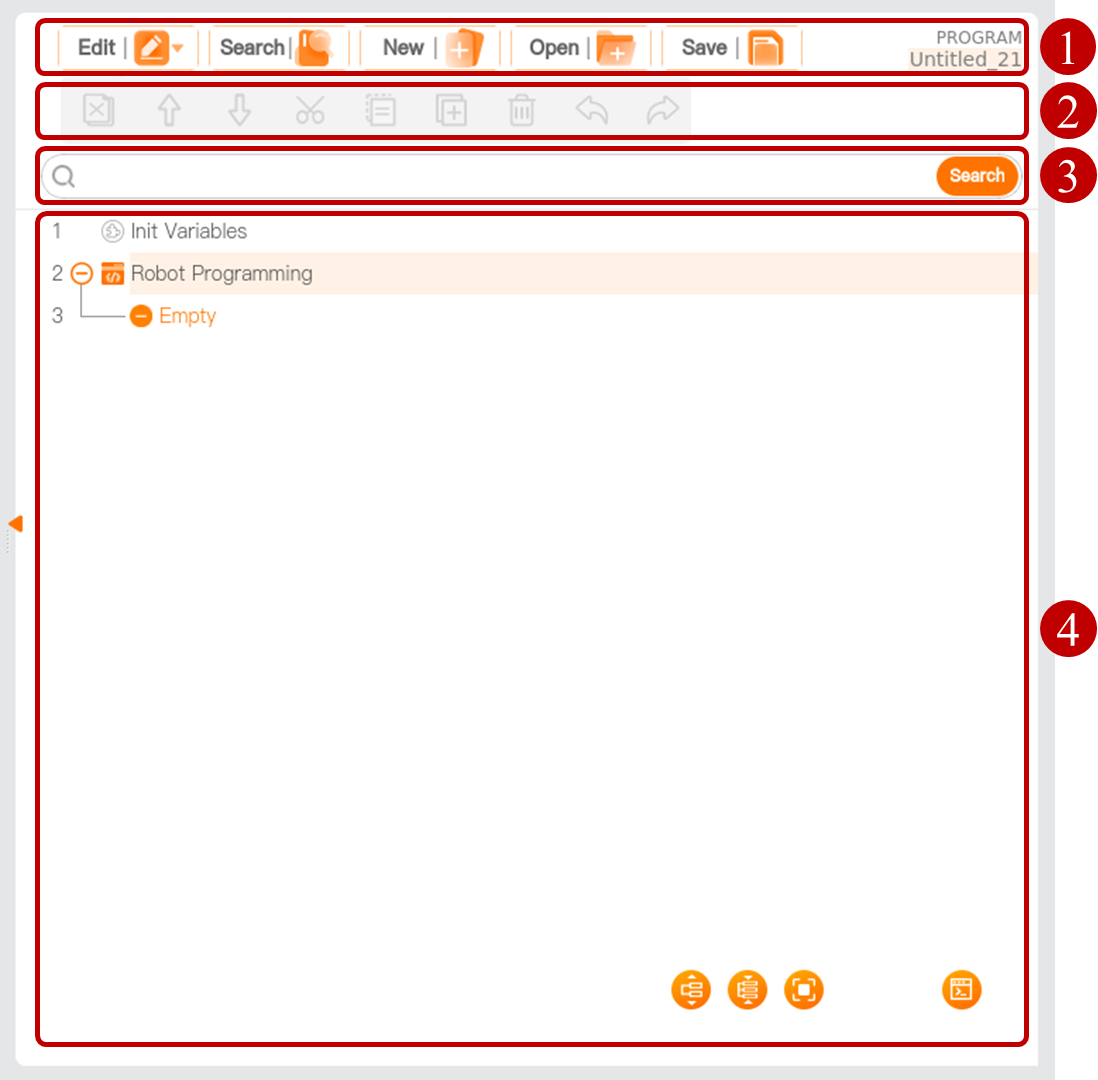Click the dashed-outline page icon in toolbar
This screenshot has height=1080, width=1098.
coord(381,111)
